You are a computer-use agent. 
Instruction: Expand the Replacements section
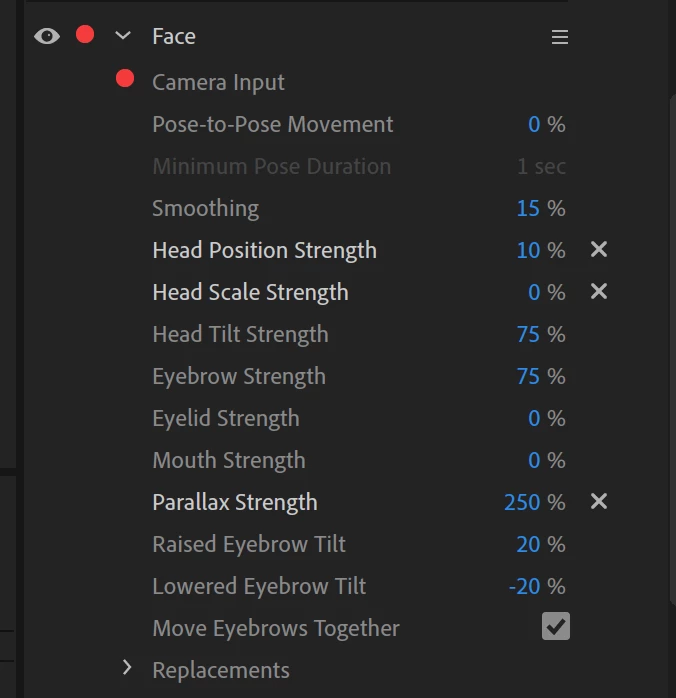tap(127, 667)
